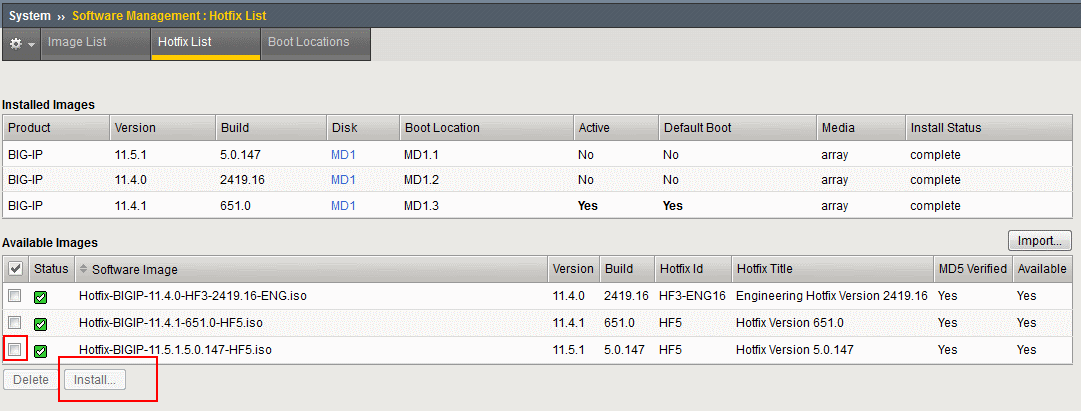Toggle the select-all checkbox in header
Screen dimensions: 1081x411
15,268
